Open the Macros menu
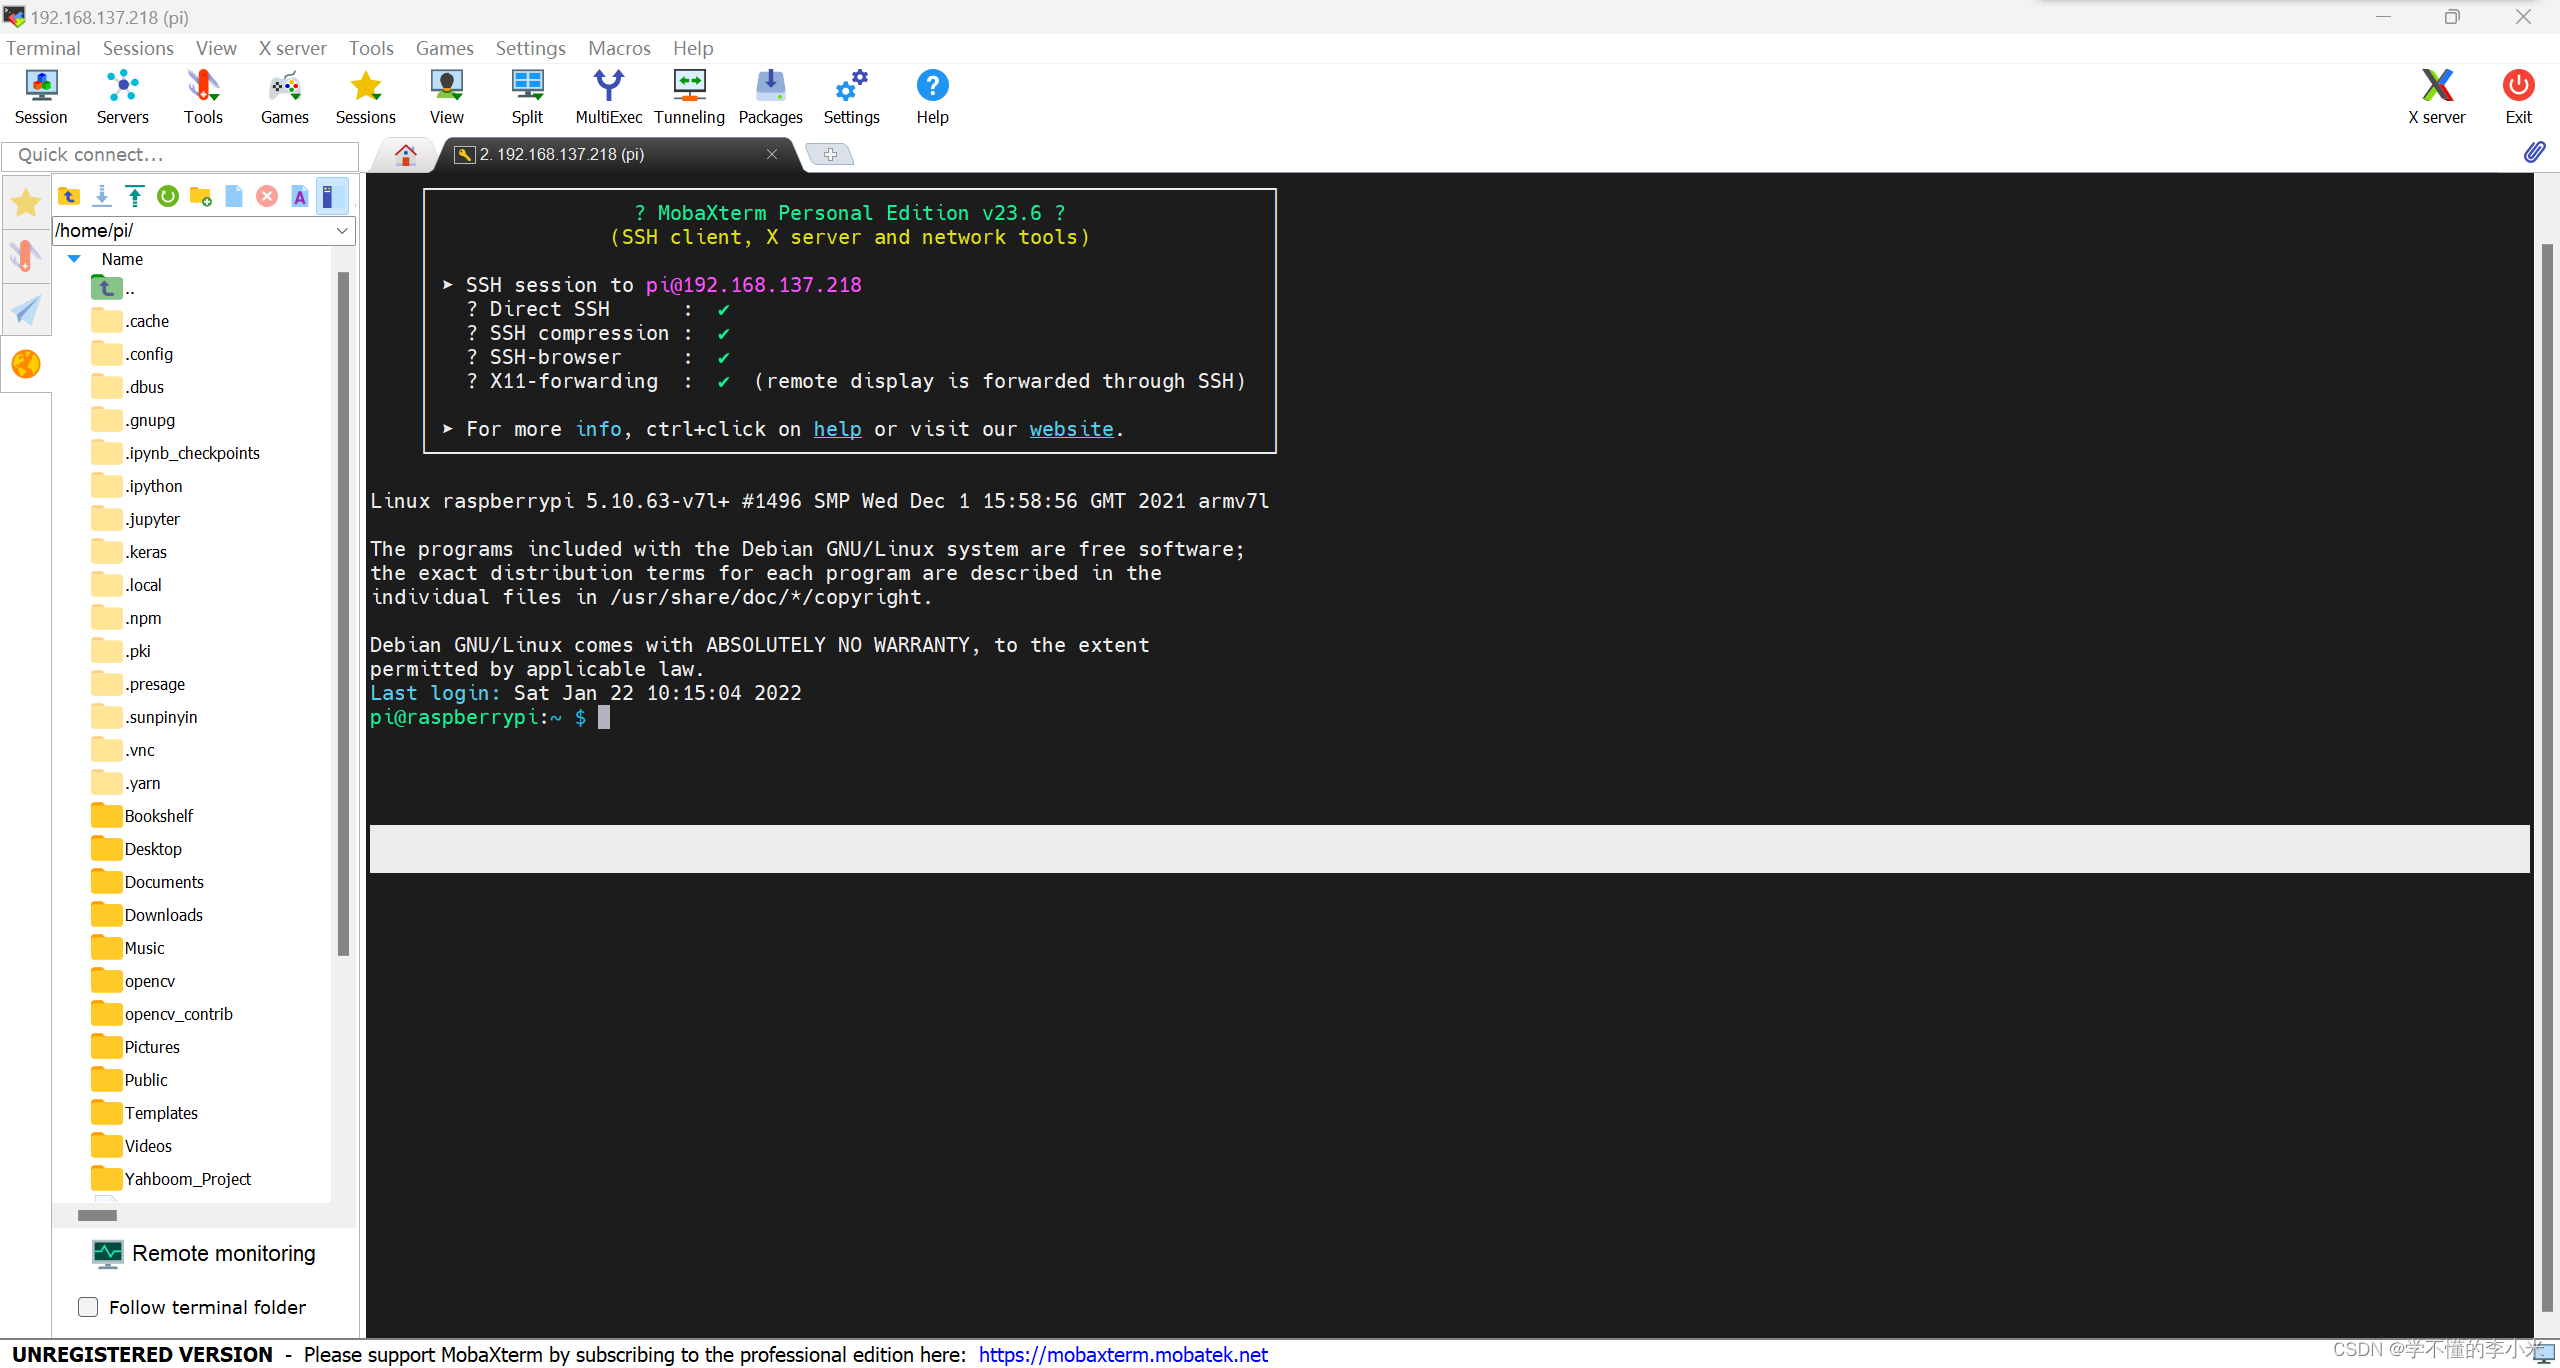Screen dimensions: 2560x1368 [619, 48]
